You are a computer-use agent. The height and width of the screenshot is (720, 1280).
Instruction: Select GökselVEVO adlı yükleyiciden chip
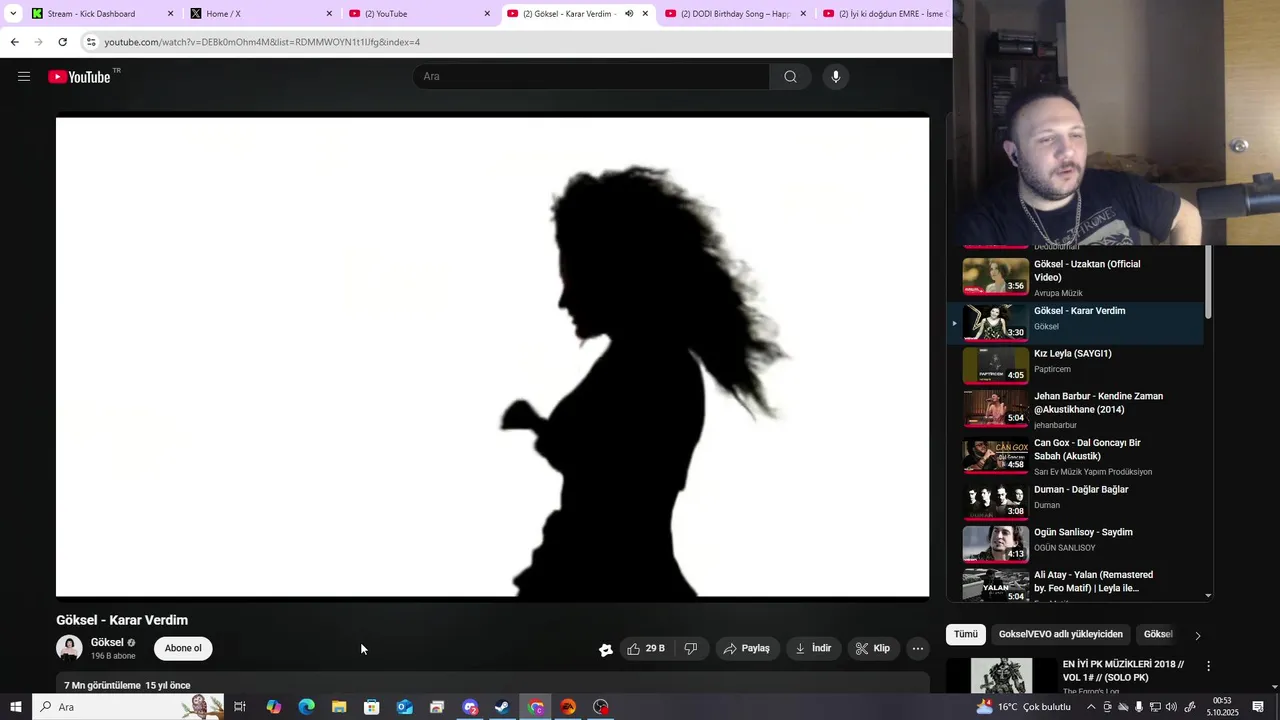click(1061, 634)
